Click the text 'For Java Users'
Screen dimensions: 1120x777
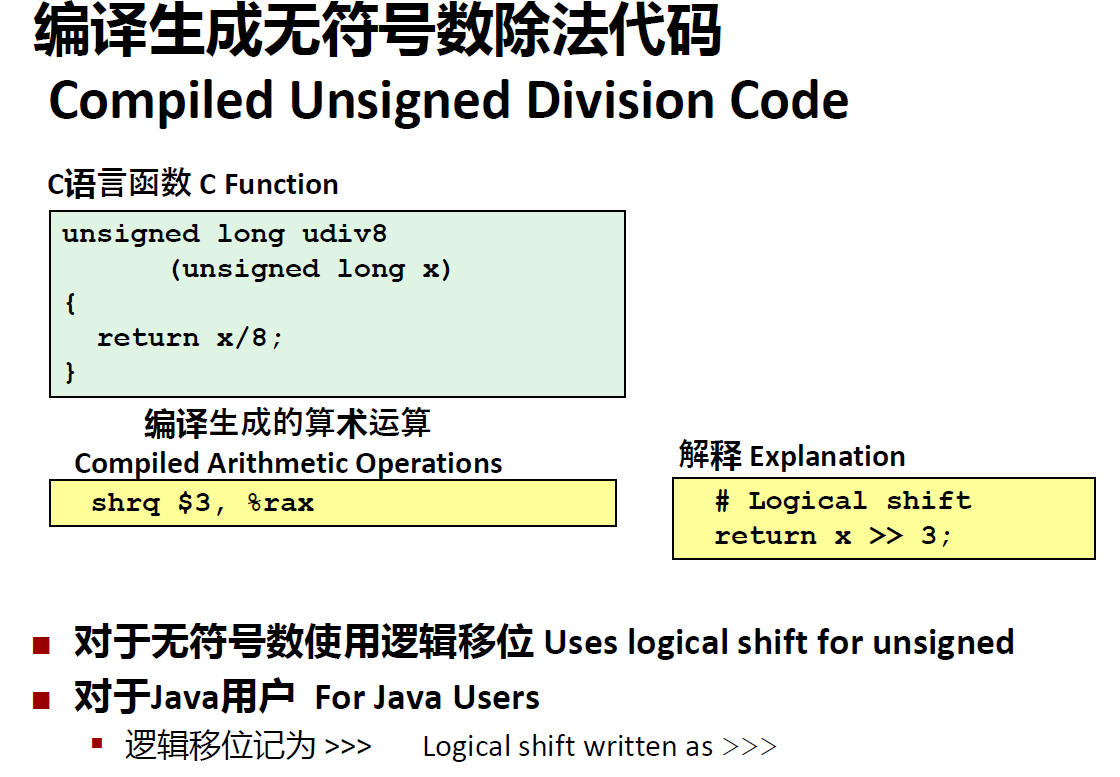tap(427, 698)
